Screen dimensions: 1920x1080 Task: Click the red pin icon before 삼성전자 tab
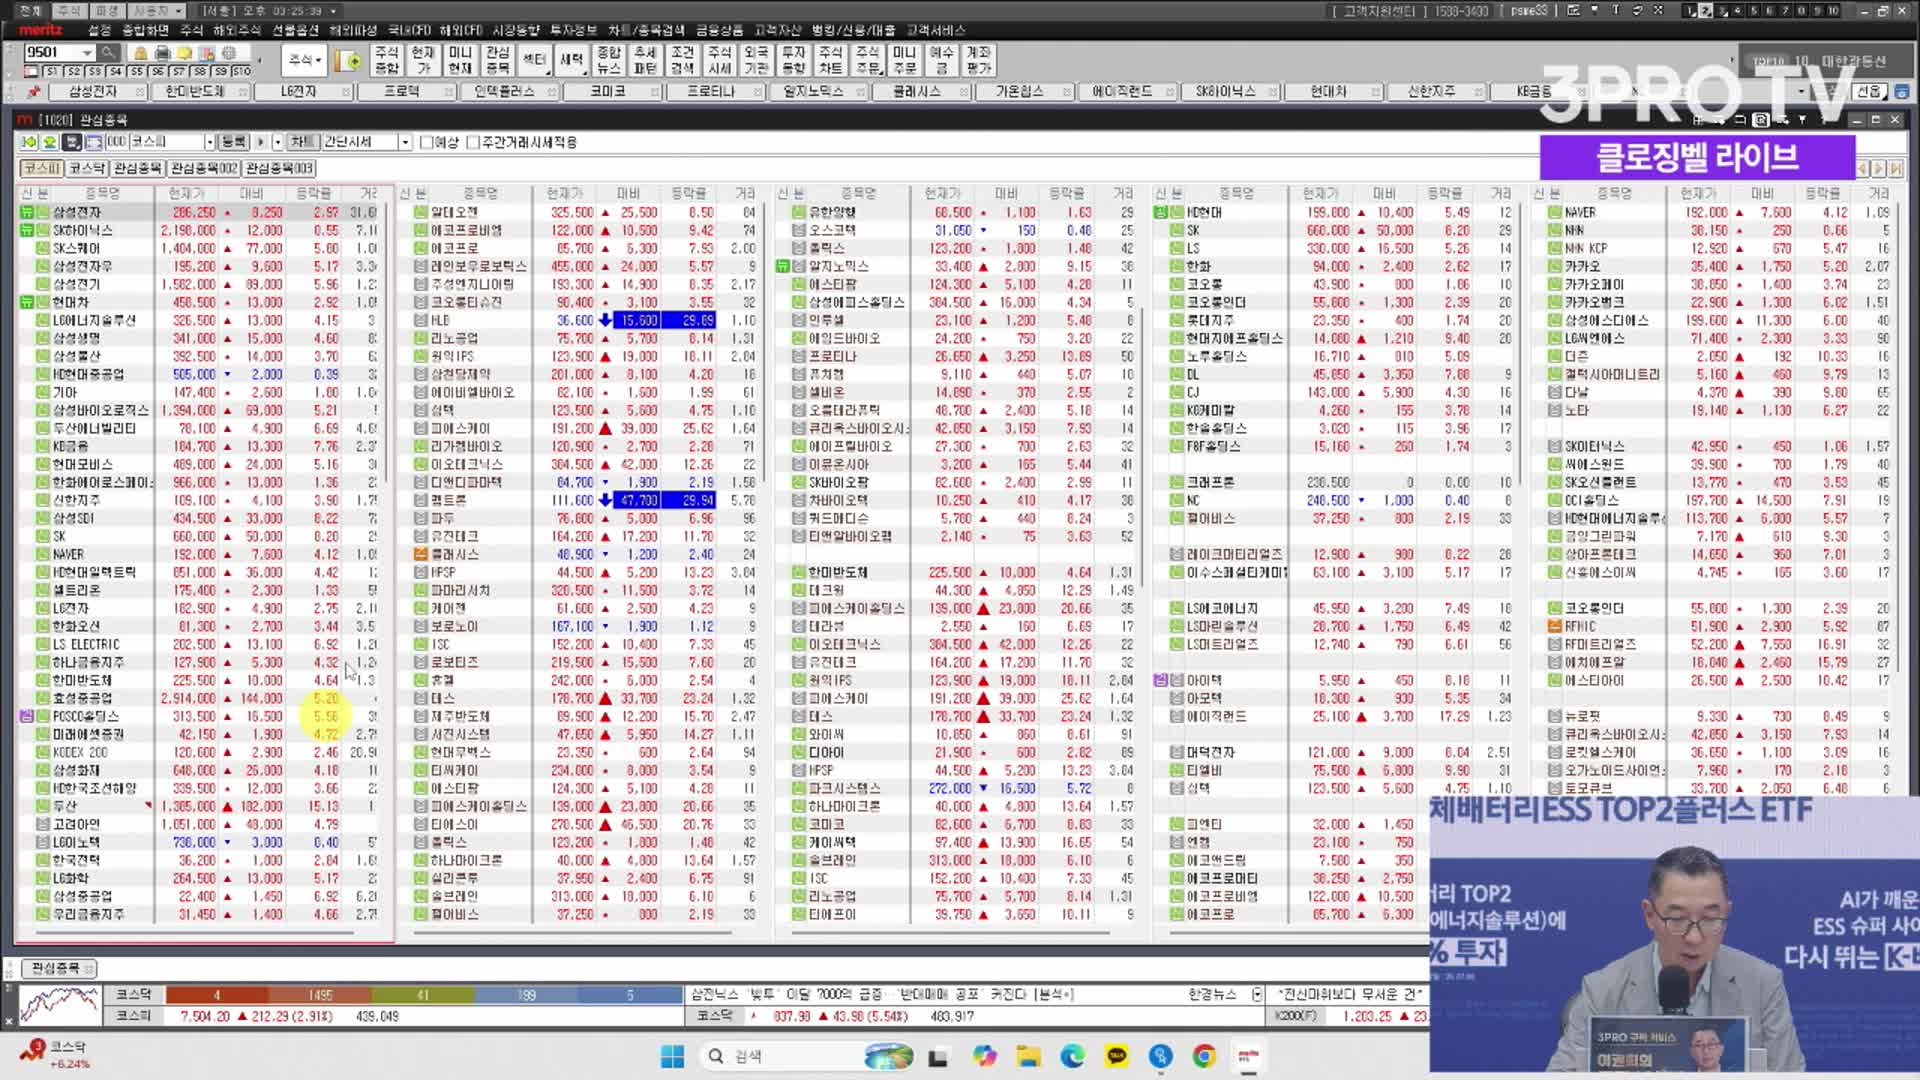point(33,91)
